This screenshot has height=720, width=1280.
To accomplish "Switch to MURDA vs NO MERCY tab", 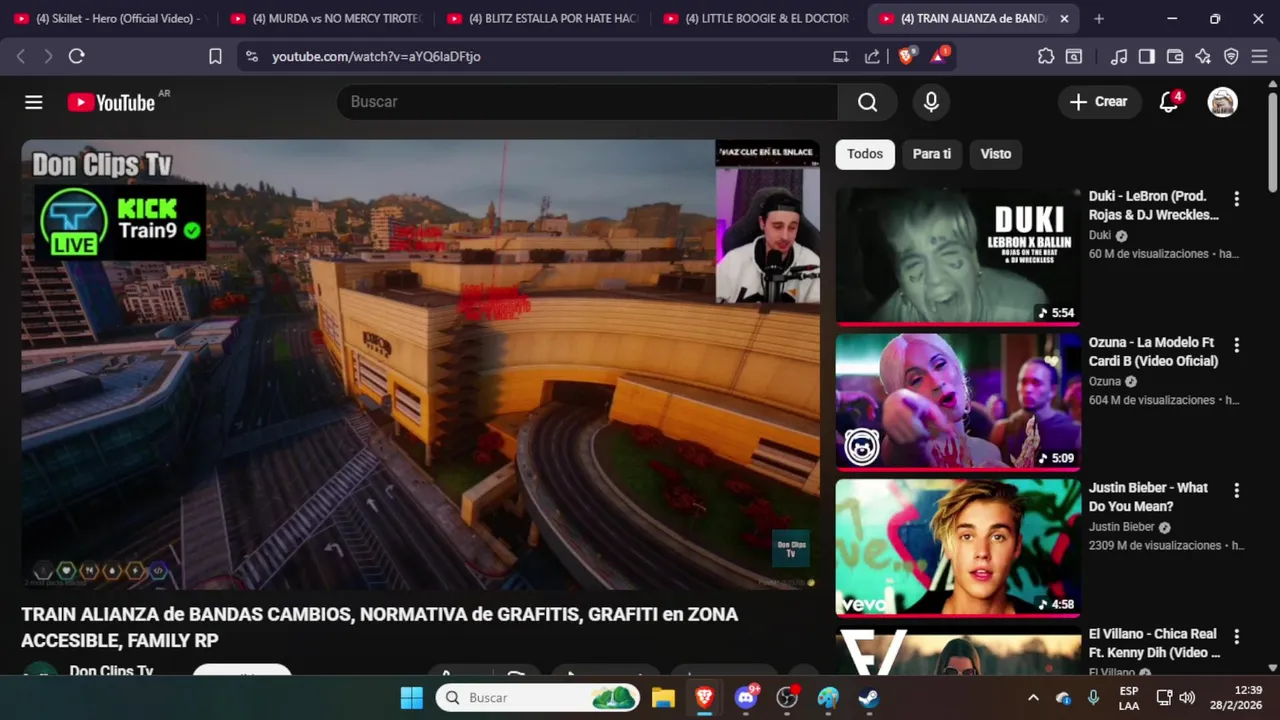I will [x=326, y=19].
